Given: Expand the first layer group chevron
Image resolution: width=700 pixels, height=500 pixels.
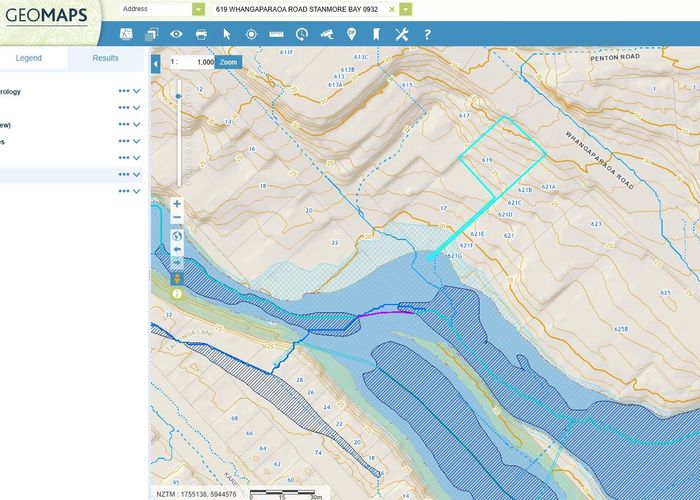Looking at the screenshot, I should [136, 91].
